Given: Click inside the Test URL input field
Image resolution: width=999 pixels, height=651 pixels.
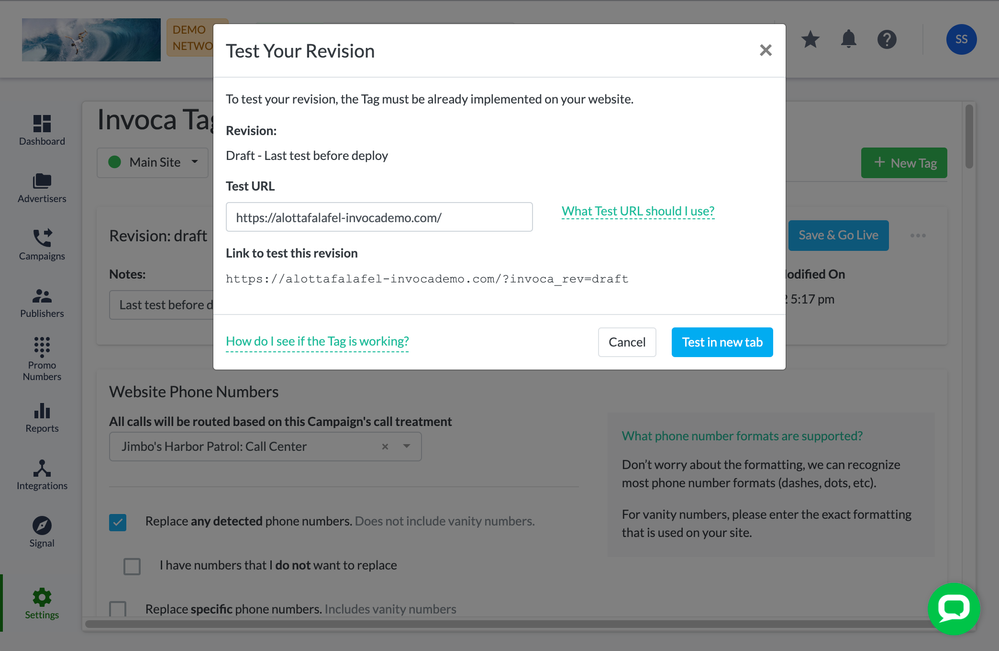Looking at the screenshot, I should tap(379, 217).
